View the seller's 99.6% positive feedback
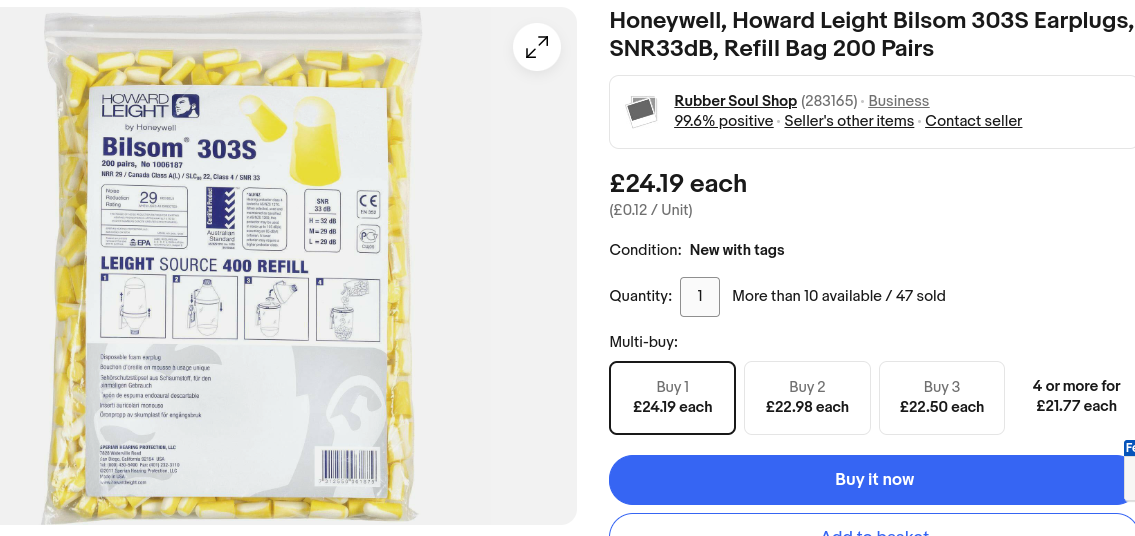Viewport: 1135px width, 536px height. 723,121
